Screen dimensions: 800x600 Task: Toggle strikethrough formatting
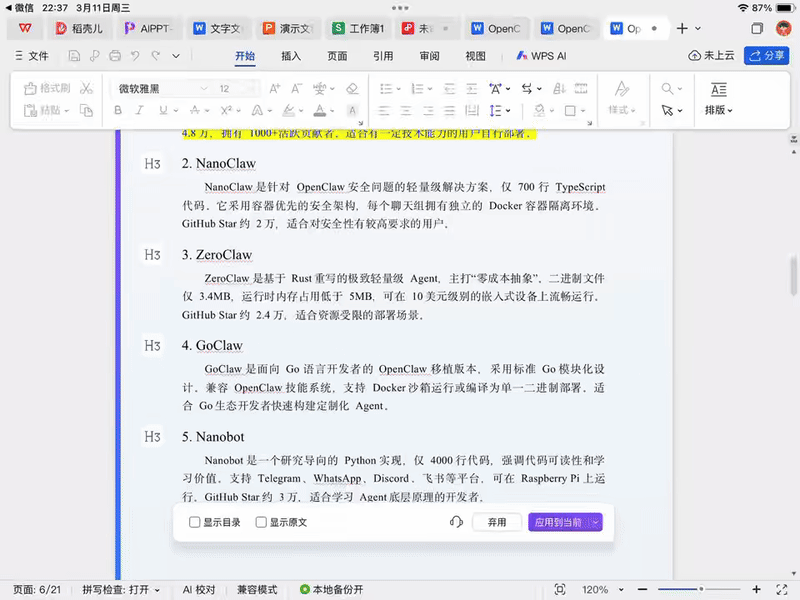[x=195, y=110]
